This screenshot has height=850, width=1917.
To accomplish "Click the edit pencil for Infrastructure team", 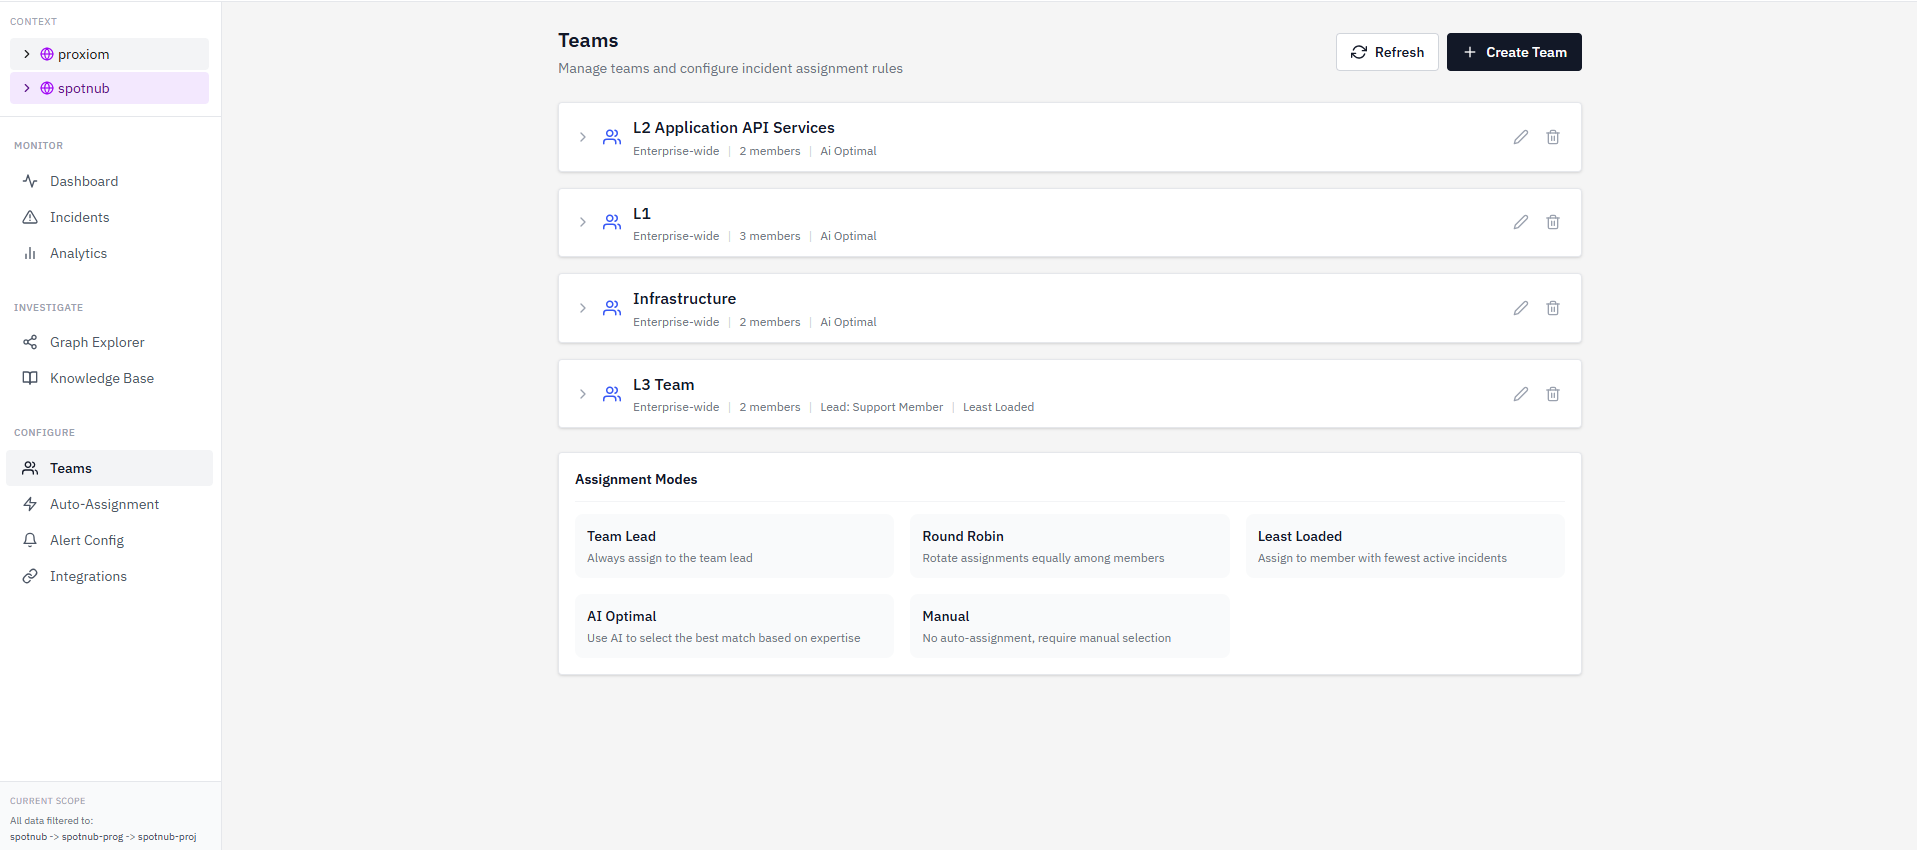I will [x=1520, y=308].
